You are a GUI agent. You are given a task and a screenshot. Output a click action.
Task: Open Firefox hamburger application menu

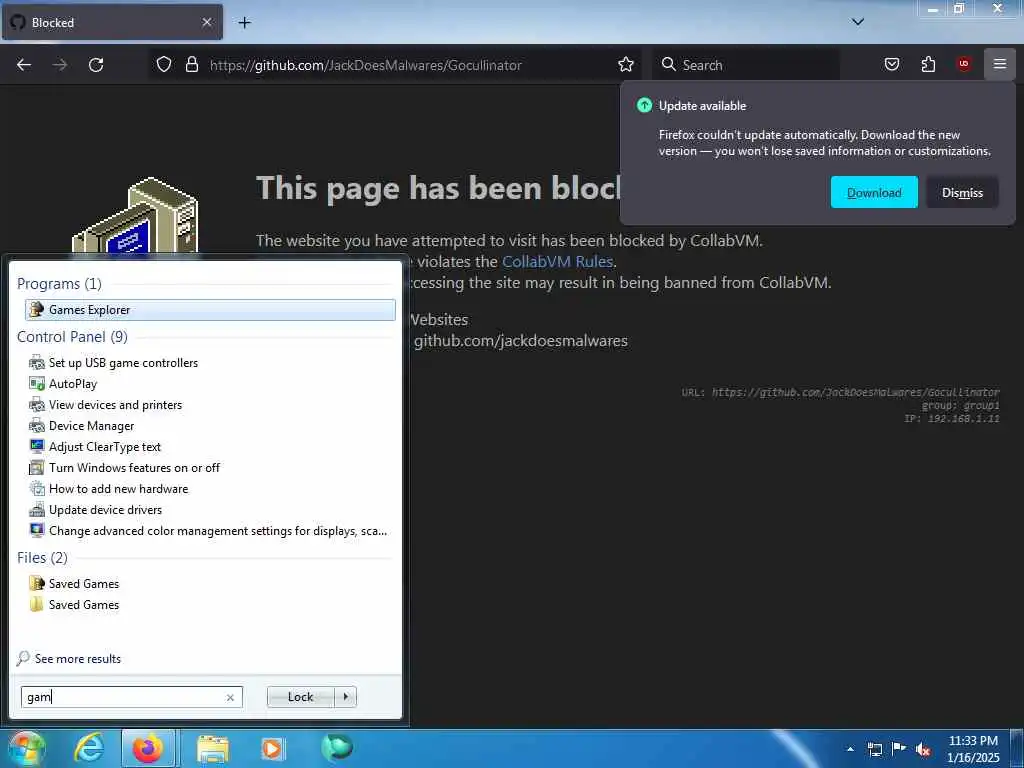(1000, 64)
